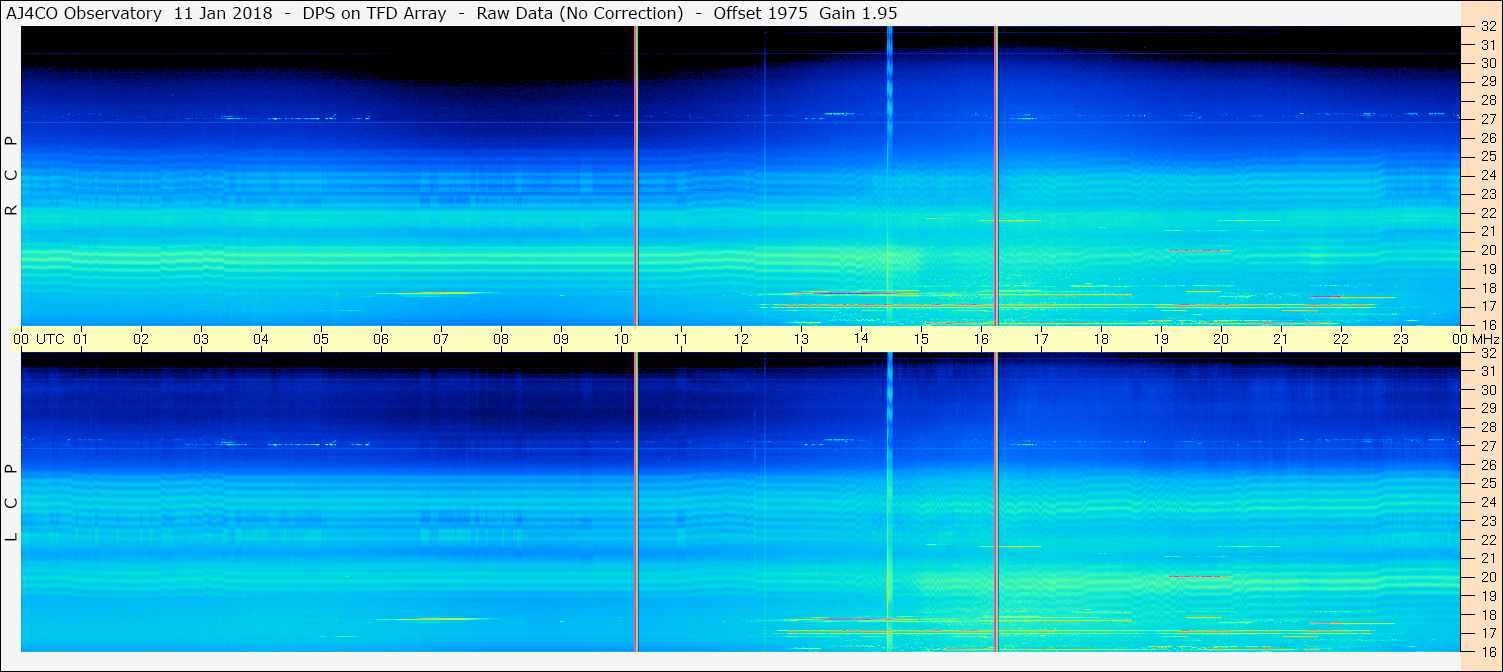
Task: Click the 10 hour tick label
Action: (x=621, y=339)
